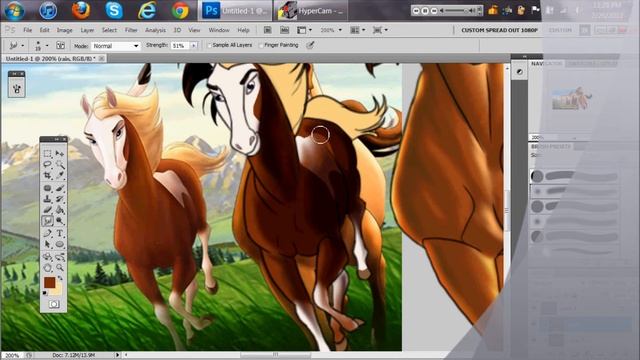Select the Zoom tool in toolbox

[60, 268]
